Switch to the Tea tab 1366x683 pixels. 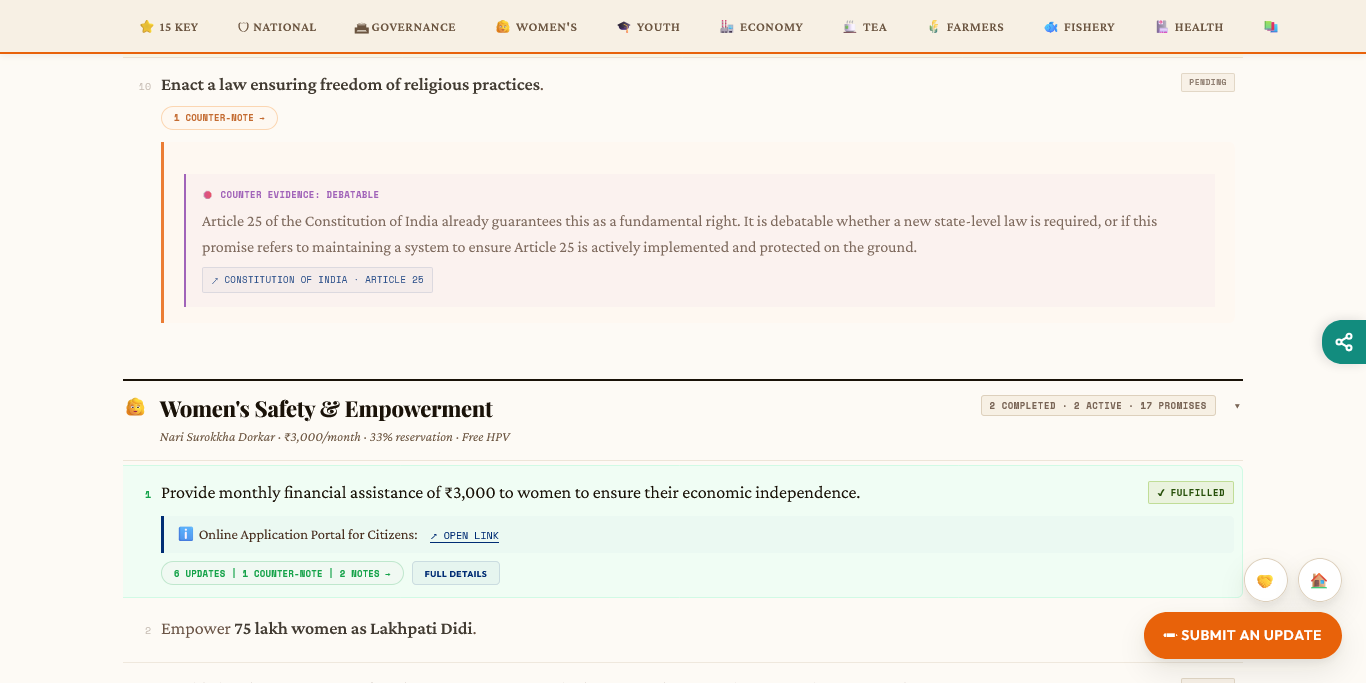(x=865, y=27)
